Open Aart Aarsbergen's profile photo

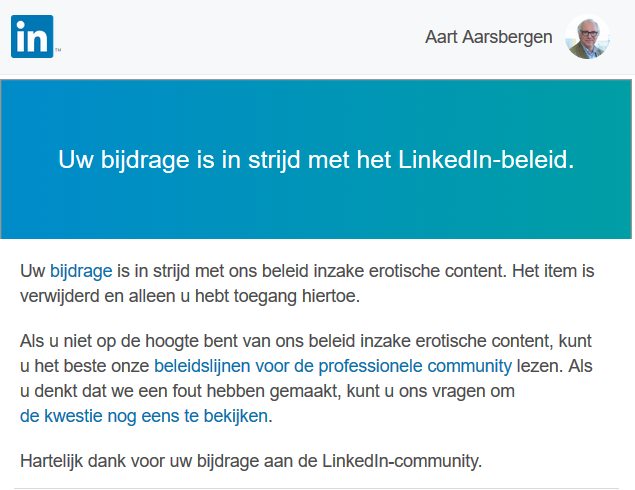tap(587, 38)
